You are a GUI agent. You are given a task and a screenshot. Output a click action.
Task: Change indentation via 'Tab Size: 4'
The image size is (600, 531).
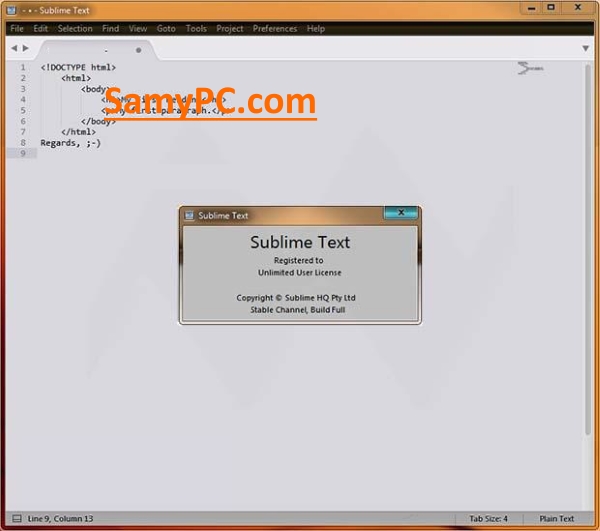click(x=488, y=518)
